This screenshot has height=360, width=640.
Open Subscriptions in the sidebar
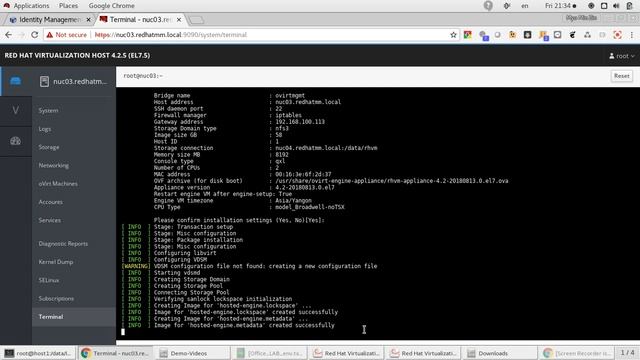click(56, 299)
